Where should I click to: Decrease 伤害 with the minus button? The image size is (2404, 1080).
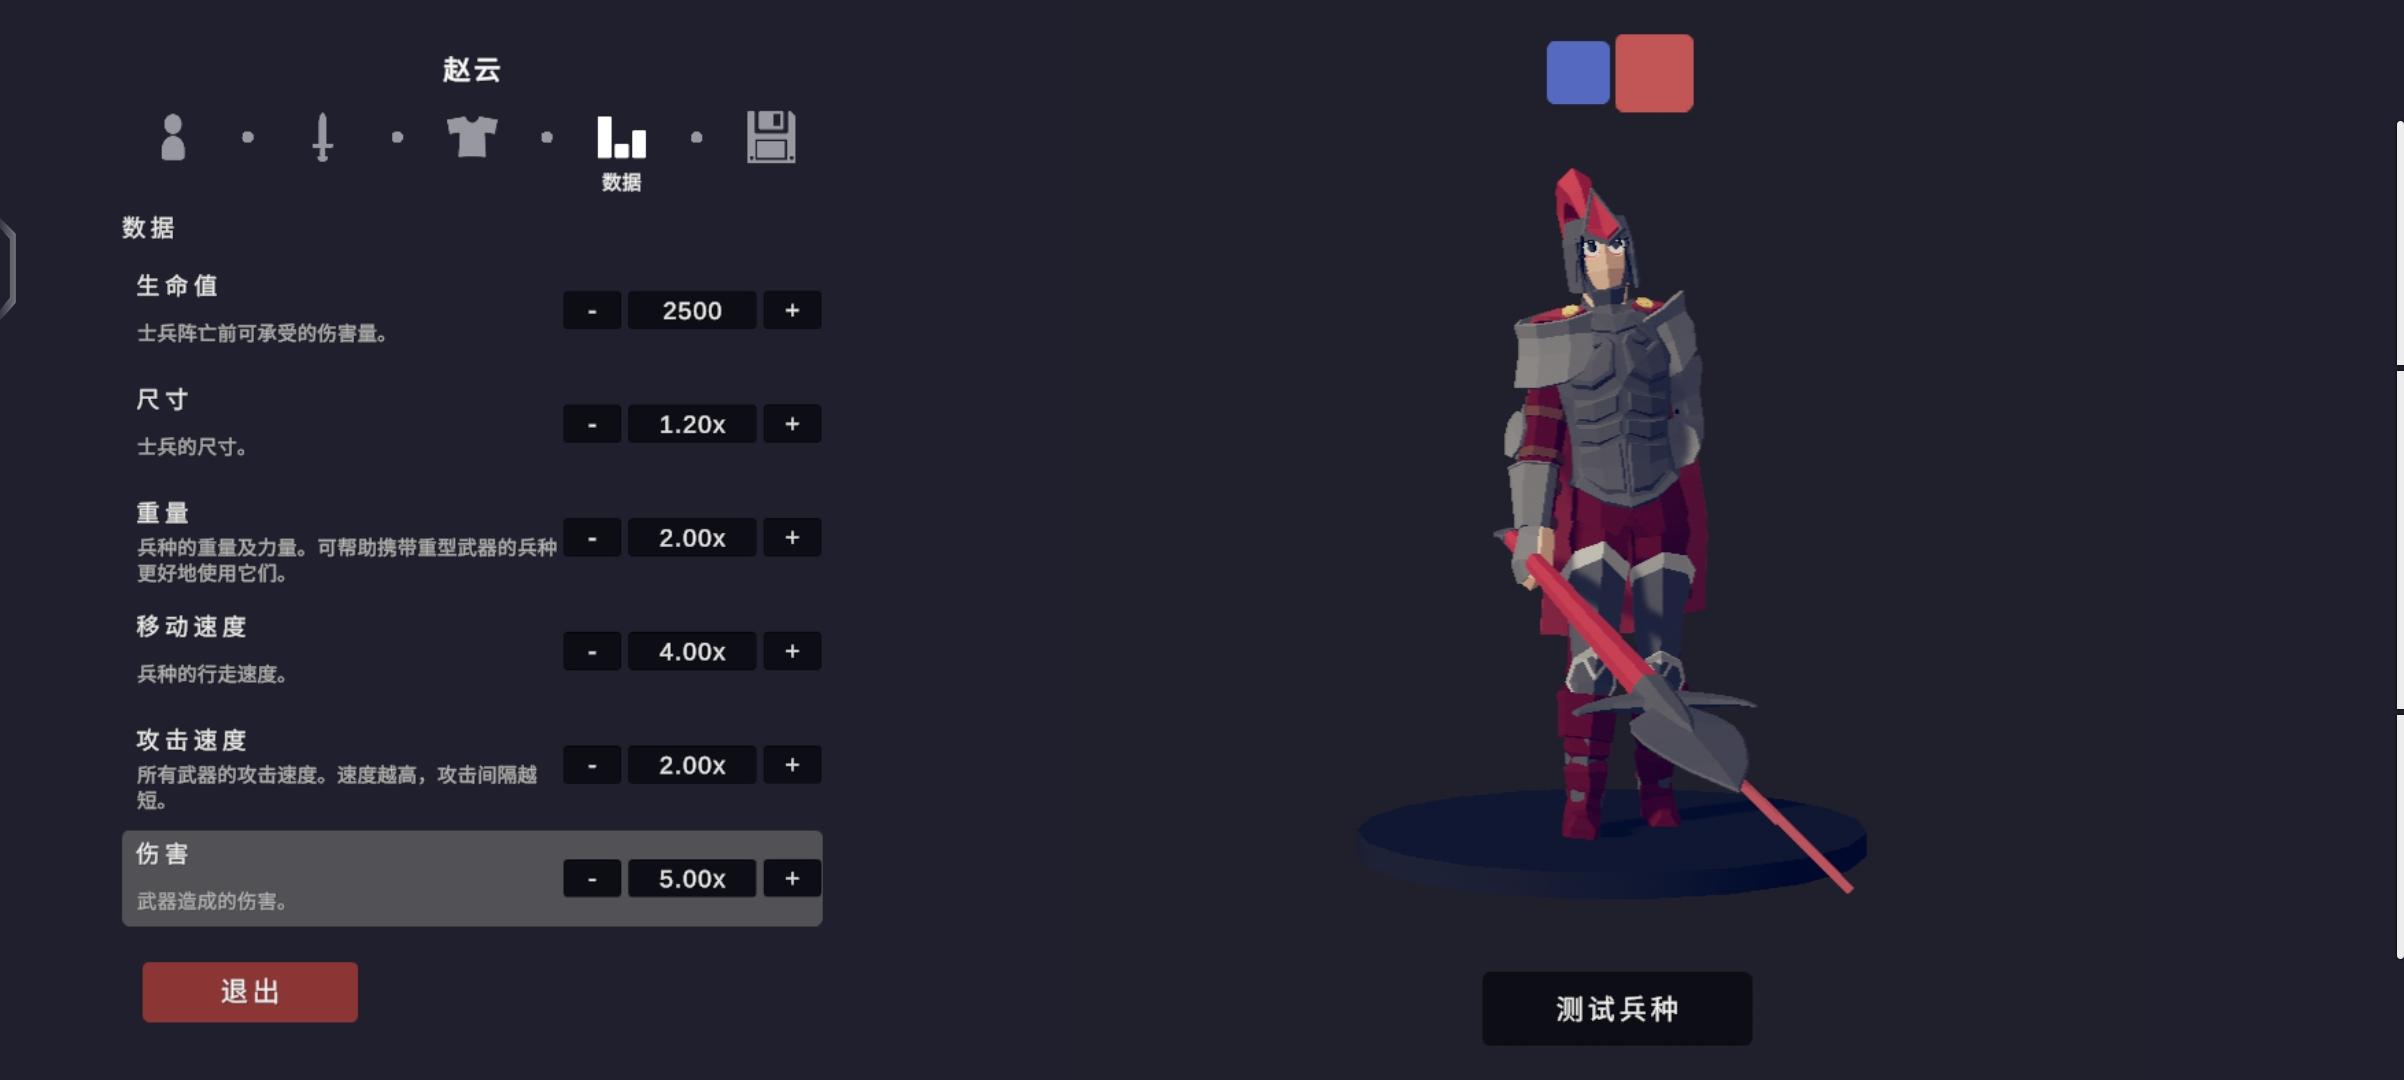tap(592, 878)
